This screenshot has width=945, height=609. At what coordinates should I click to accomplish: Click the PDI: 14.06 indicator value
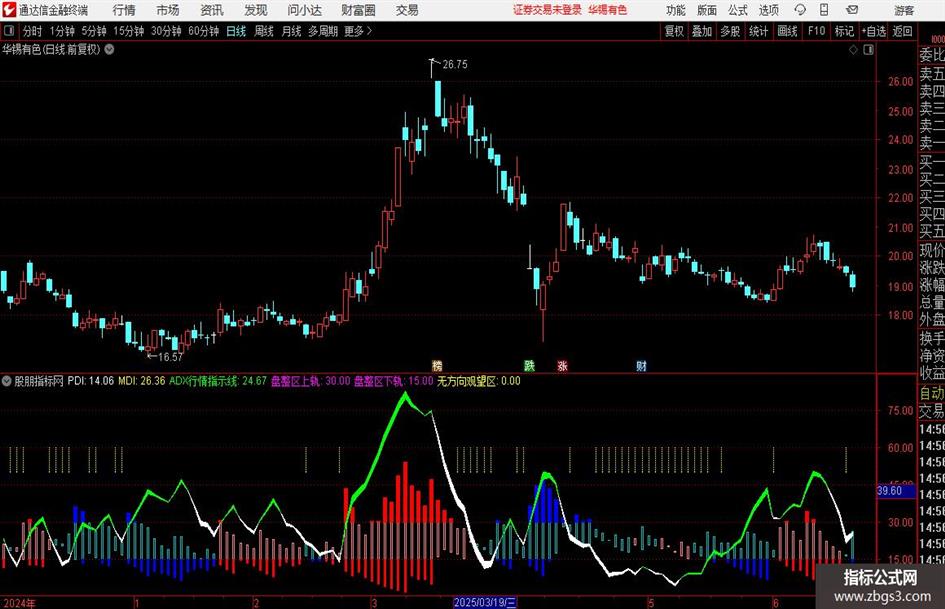pos(90,381)
